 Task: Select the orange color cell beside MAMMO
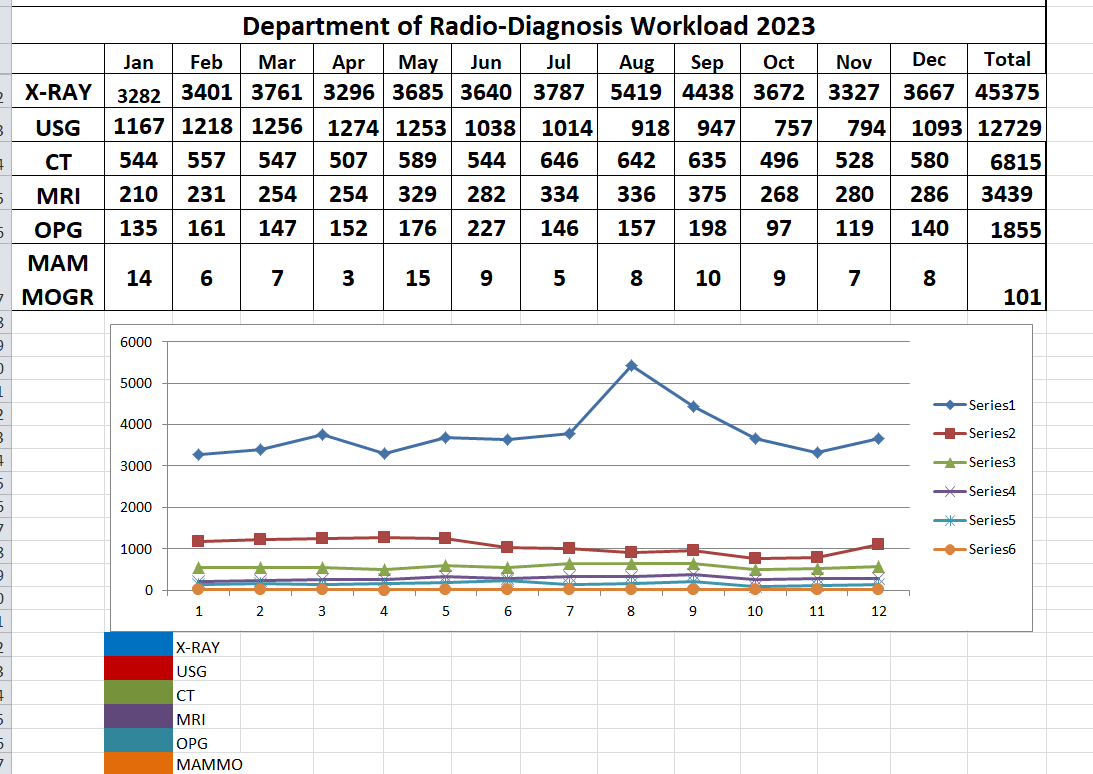point(138,764)
